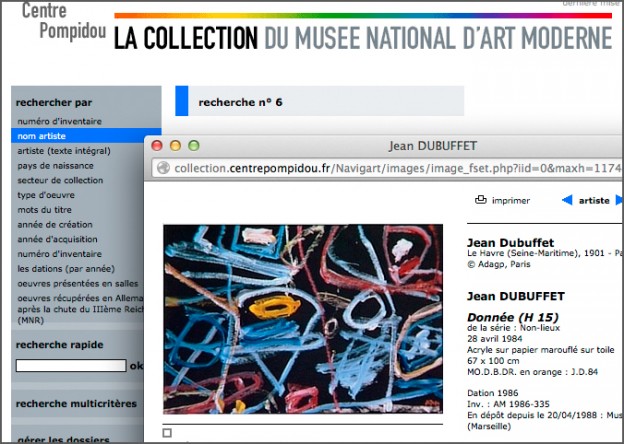
Task: Click the 67 x 100 cm dimensions text
Action: click(x=493, y=361)
